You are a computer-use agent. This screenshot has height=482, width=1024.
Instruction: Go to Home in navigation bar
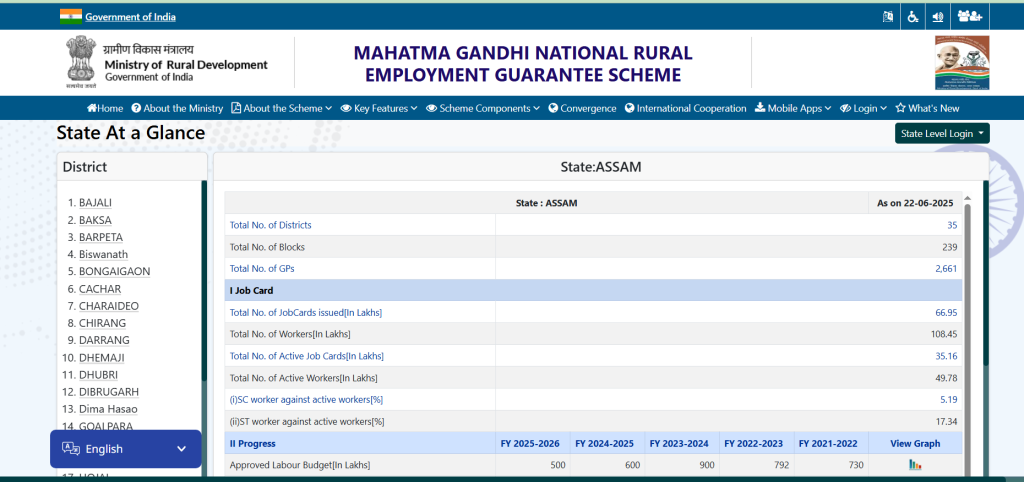[104, 108]
